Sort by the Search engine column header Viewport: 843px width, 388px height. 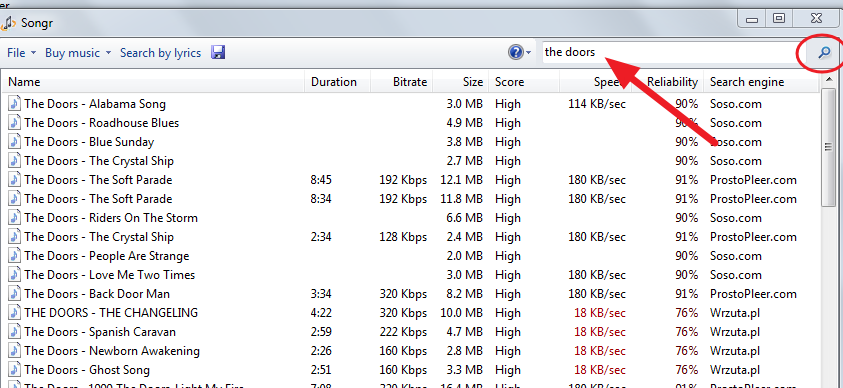click(761, 82)
